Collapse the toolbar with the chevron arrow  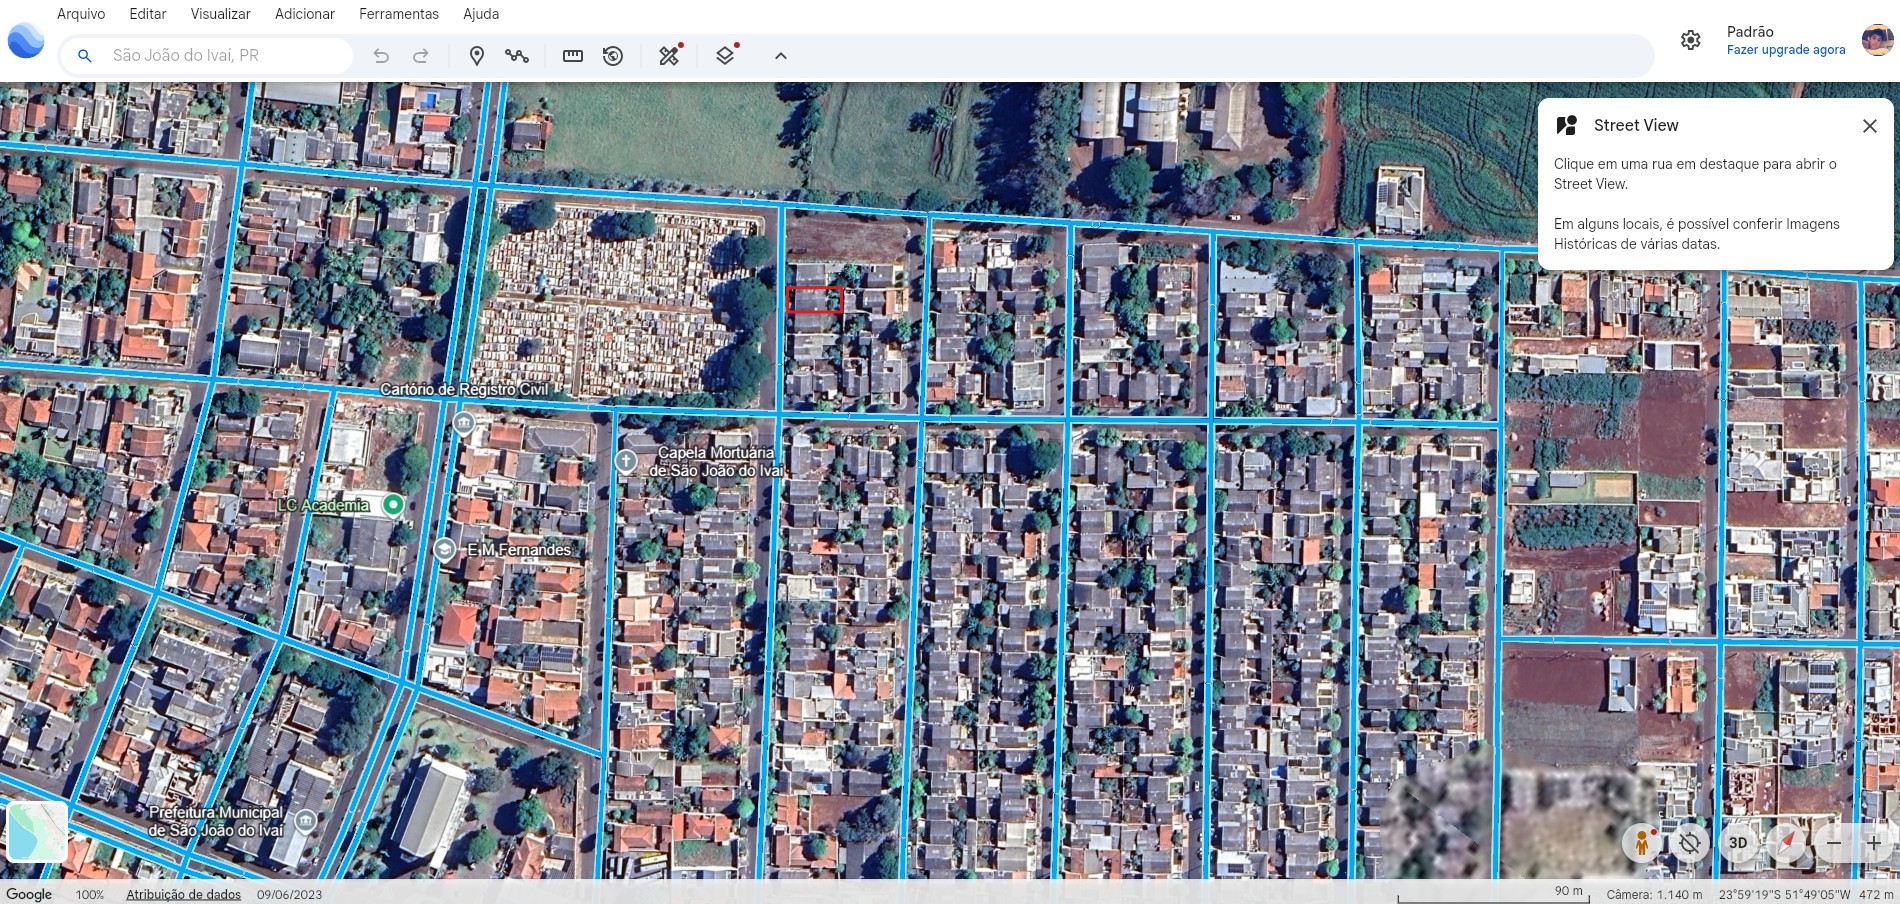pos(781,56)
